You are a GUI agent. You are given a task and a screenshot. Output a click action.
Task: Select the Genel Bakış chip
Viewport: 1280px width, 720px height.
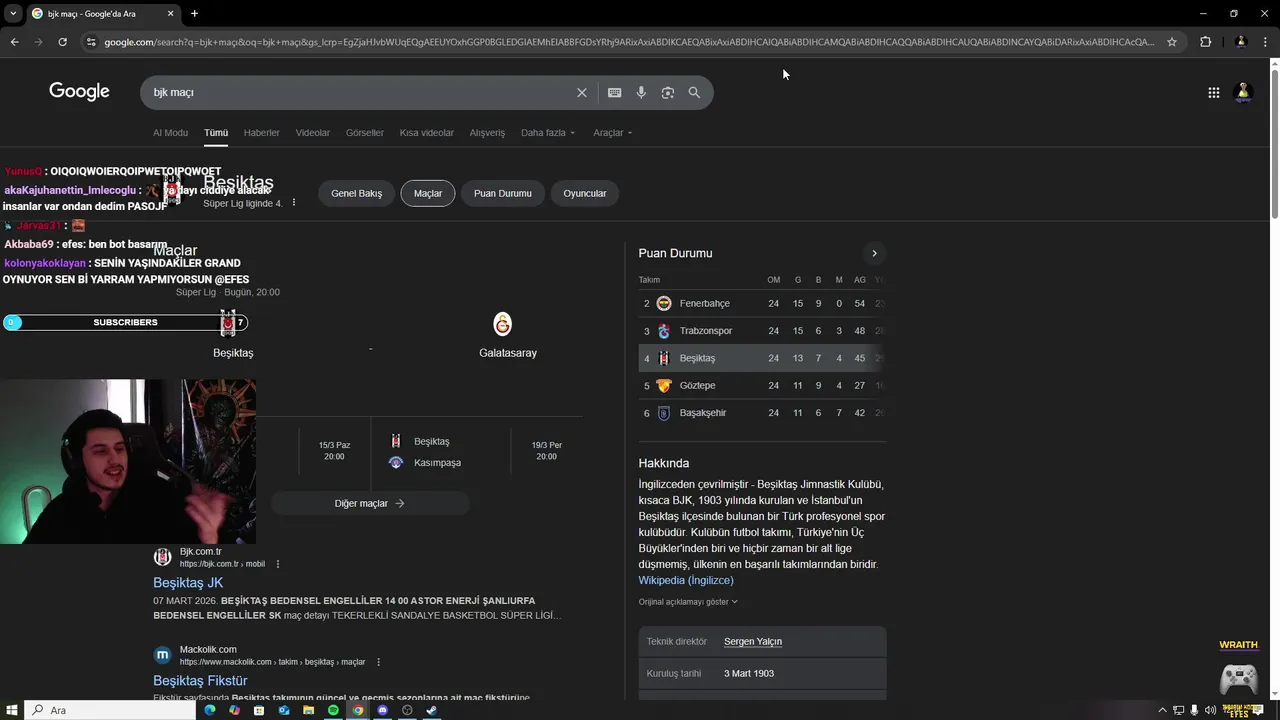357,193
